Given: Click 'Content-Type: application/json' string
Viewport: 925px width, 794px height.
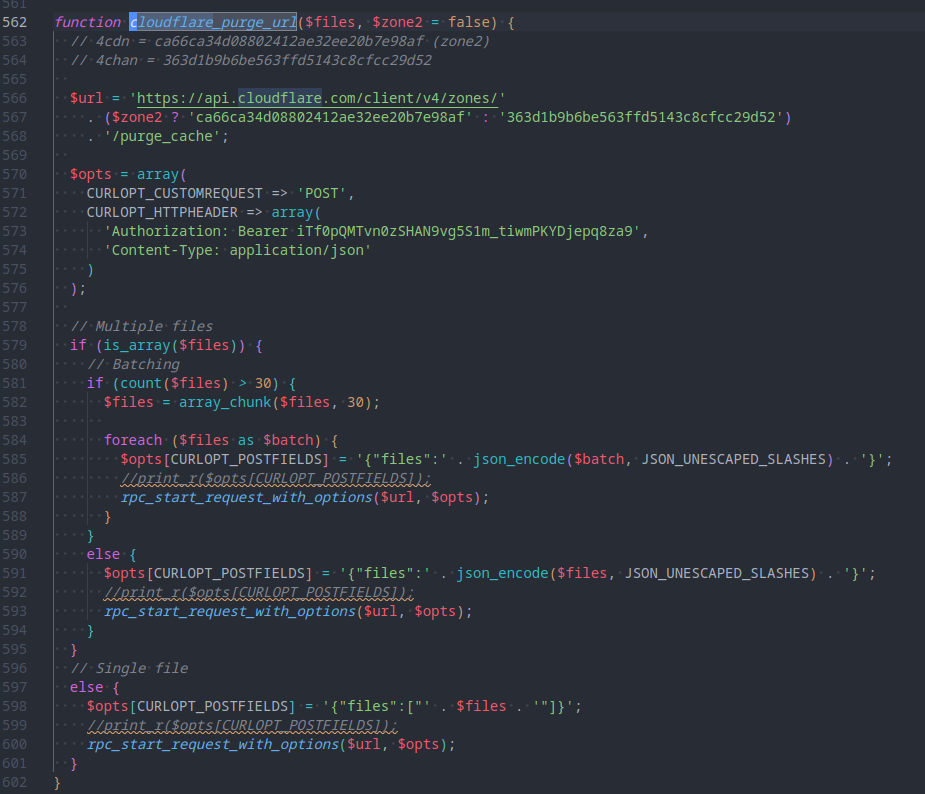Looking at the screenshot, I should 238,250.
